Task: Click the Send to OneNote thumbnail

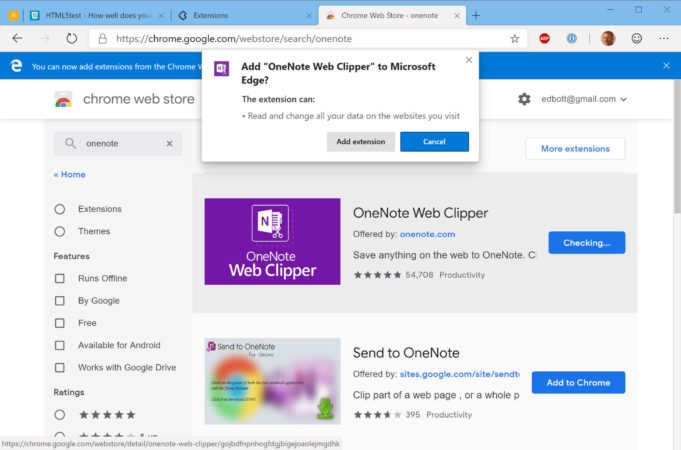Action: pyautogui.click(x=272, y=381)
